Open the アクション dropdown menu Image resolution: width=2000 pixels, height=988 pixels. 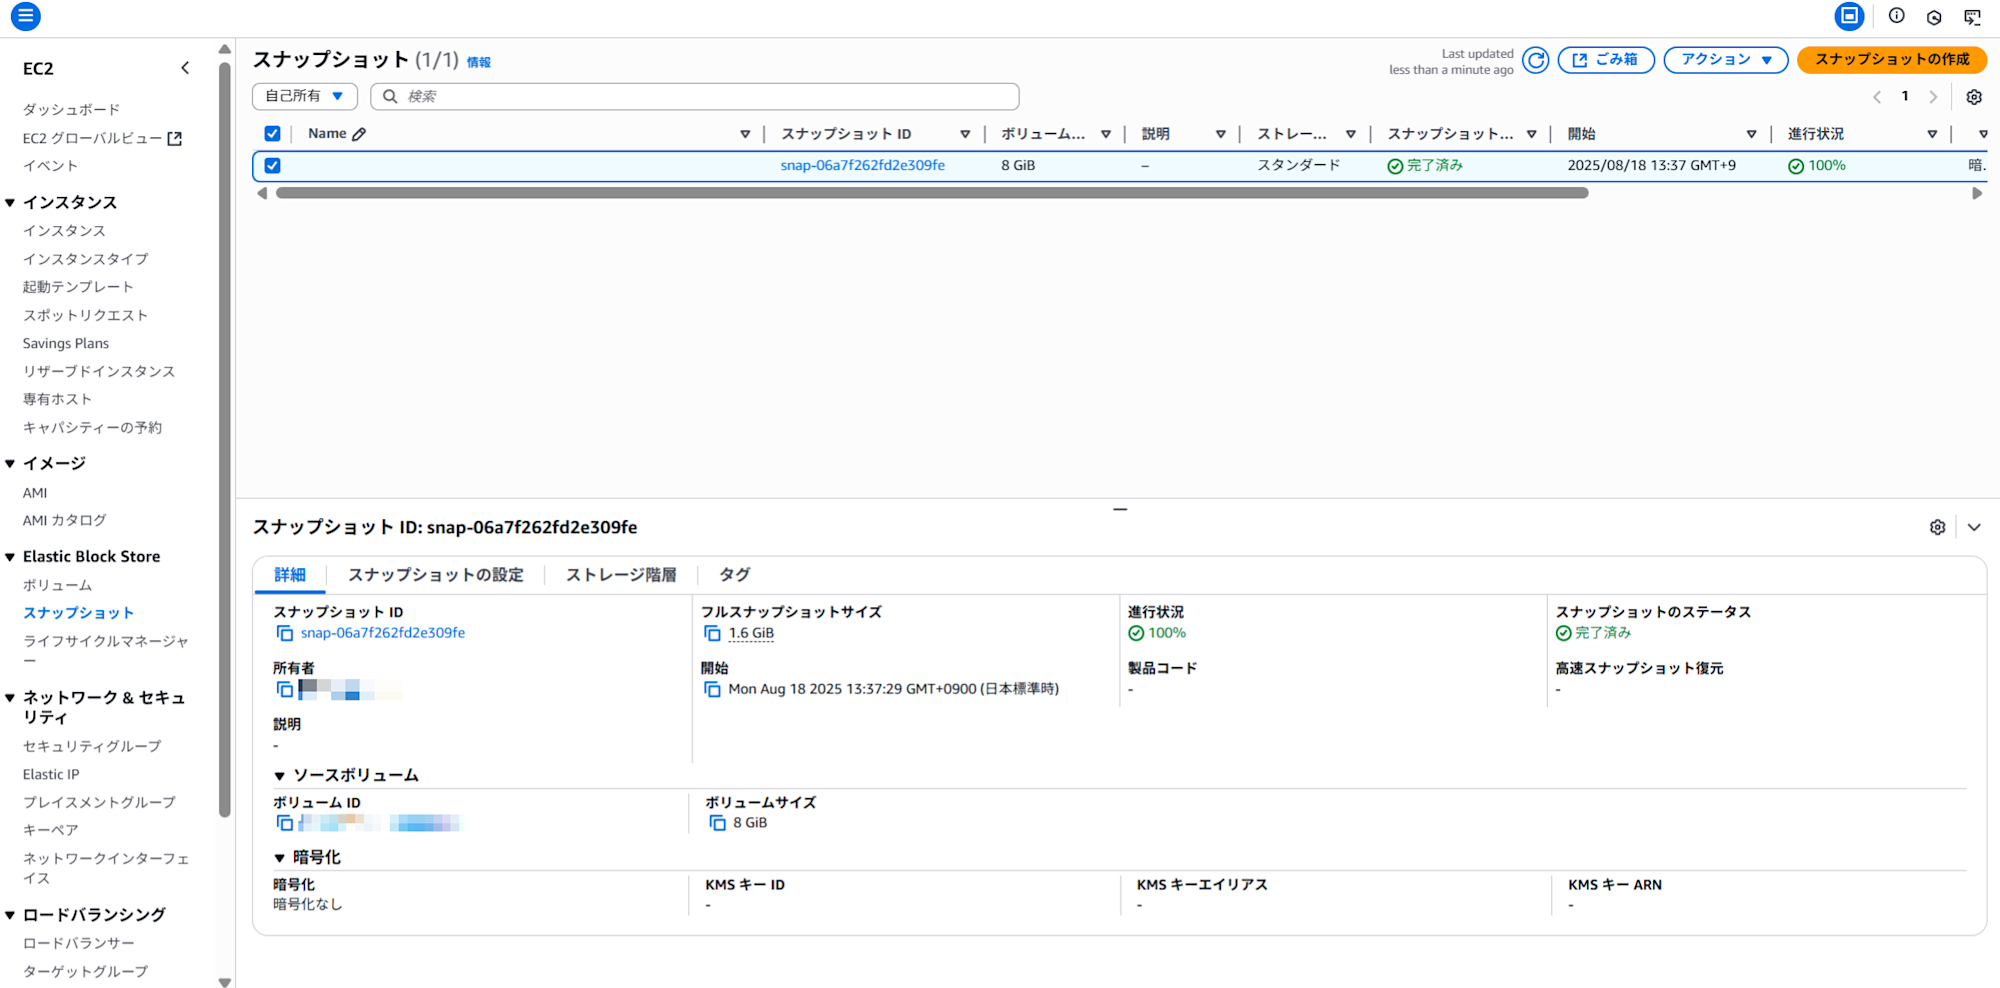(x=1726, y=60)
